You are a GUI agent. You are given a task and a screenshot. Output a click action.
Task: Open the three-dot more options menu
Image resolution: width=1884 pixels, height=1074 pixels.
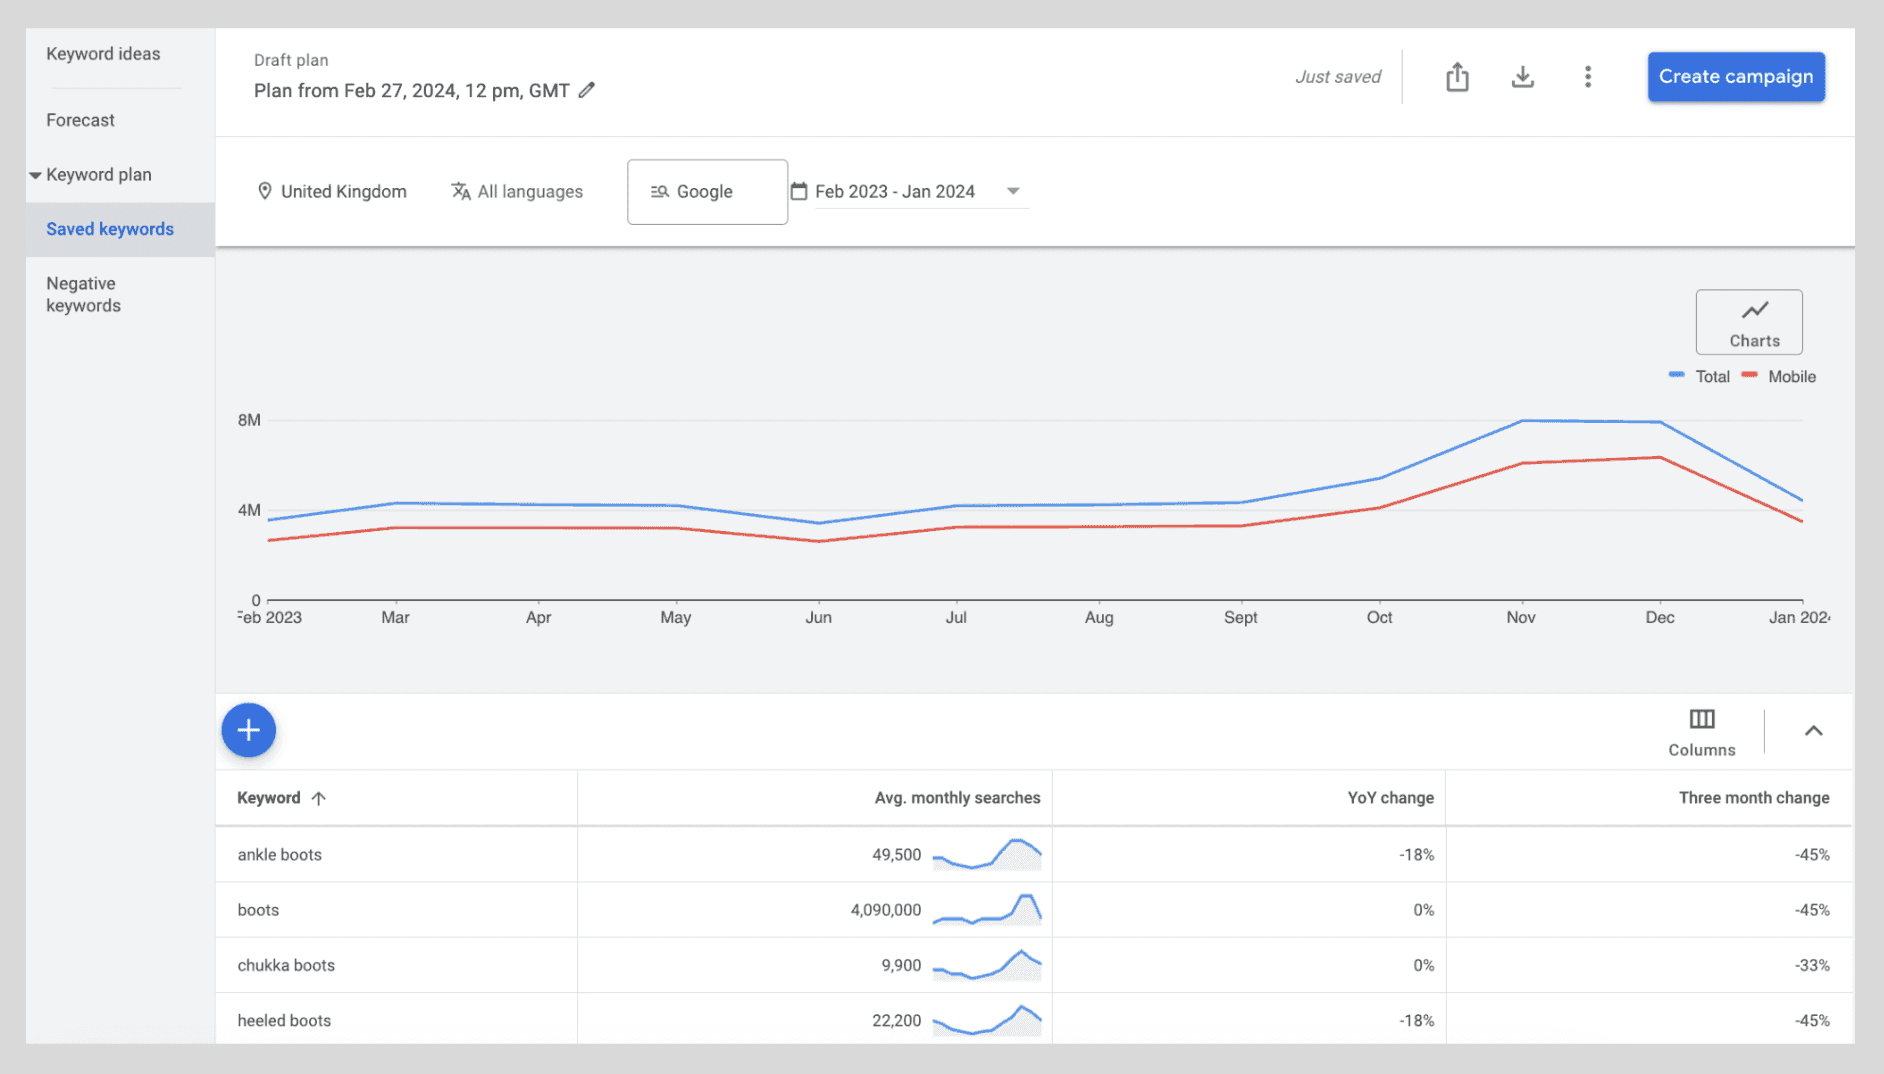tap(1587, 77)
